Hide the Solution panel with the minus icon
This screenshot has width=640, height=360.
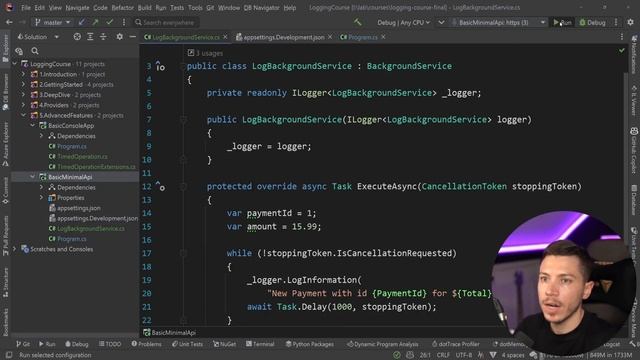click(132, 37)
